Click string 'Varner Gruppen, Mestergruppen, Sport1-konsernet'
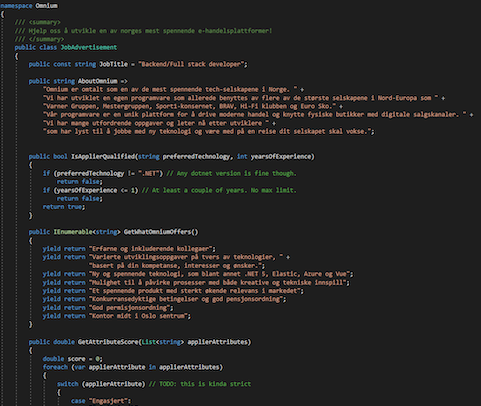The height and width of the screenshot is (406, 481). 191,106
